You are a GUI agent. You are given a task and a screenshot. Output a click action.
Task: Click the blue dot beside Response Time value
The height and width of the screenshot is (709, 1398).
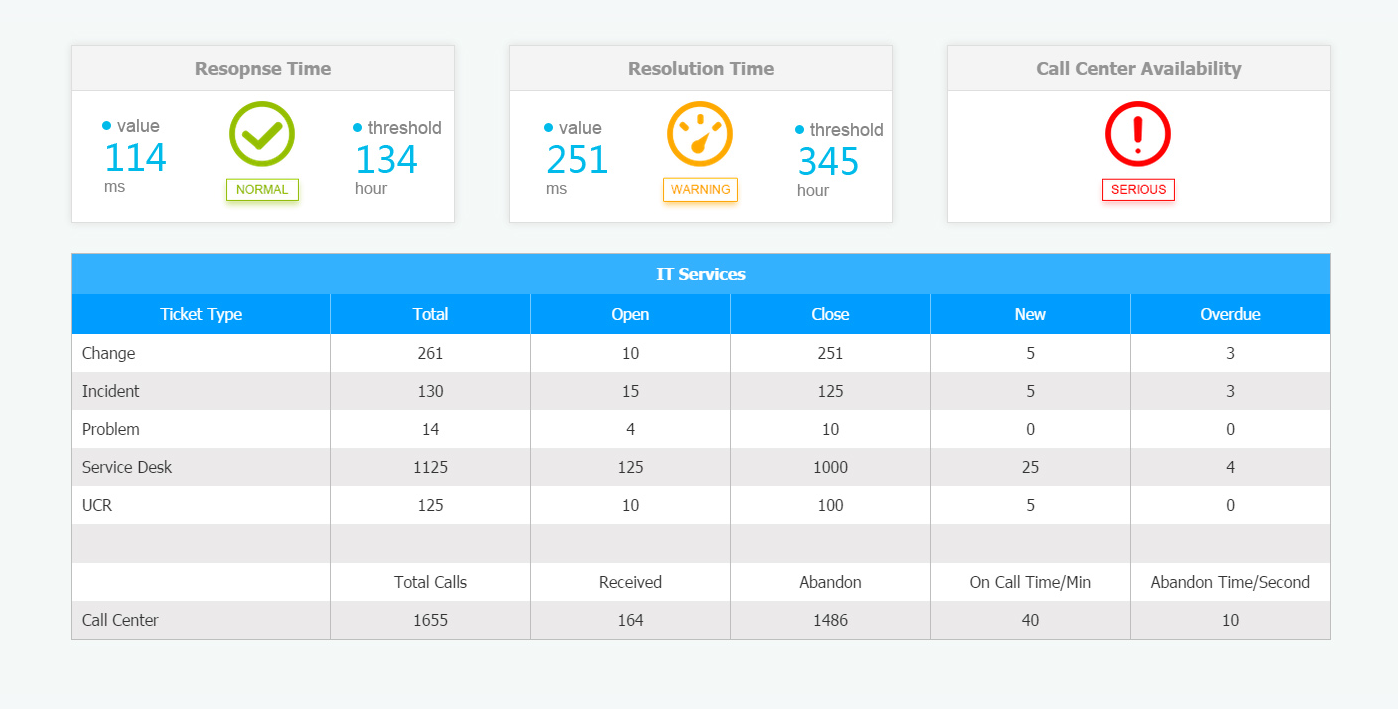[x=107, y=126]
